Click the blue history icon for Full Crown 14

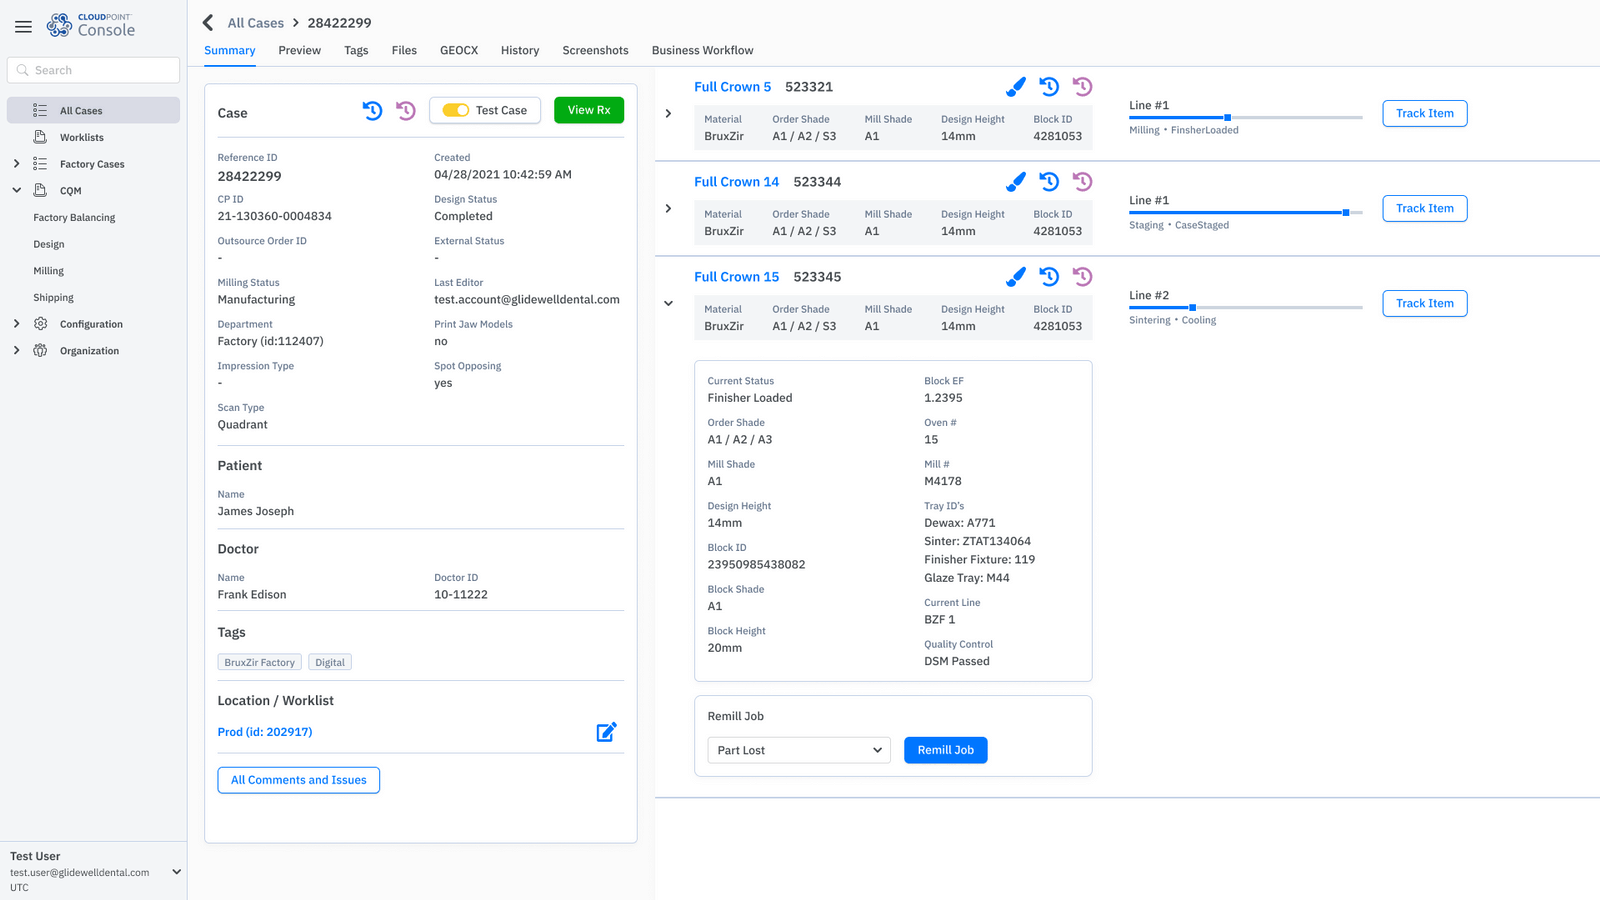pyautogui.click(x=1048, y=182)
